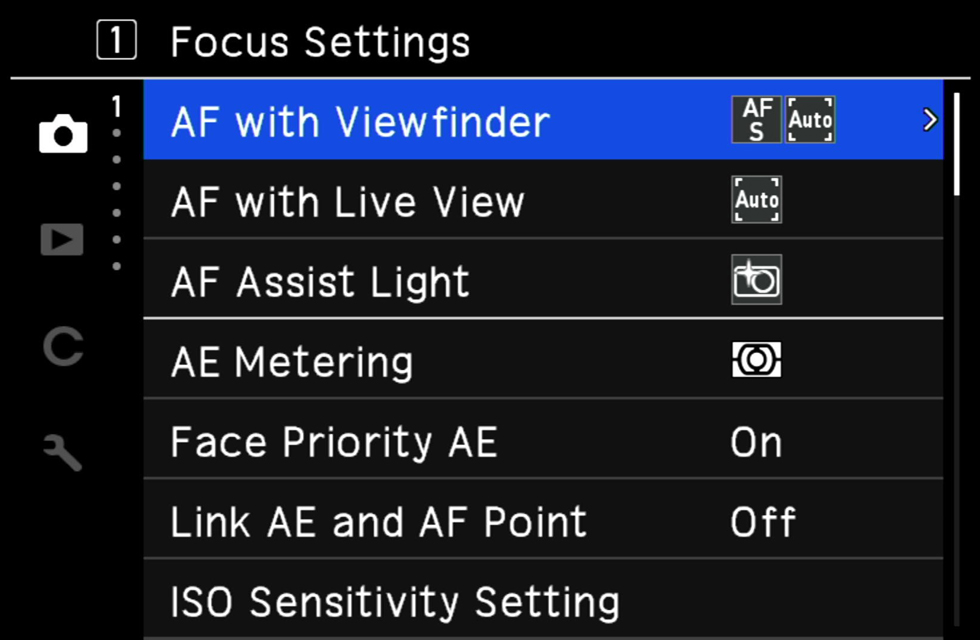Expand AF with Viewfinder using right chevron
Screen dimensions: 980x640
click(930, 119)
